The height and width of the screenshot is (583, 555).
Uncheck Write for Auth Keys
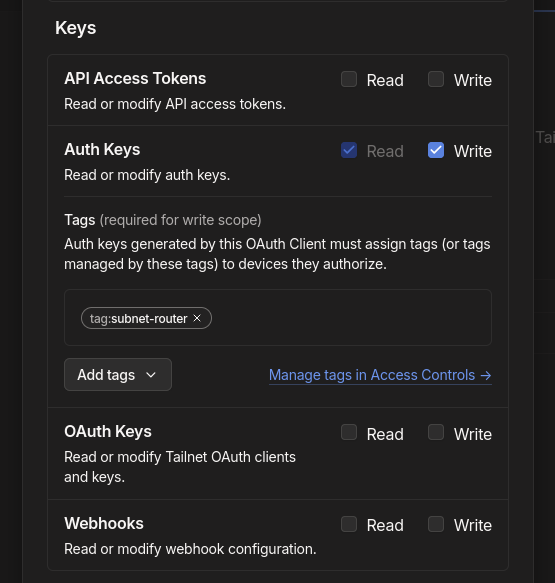coord(436,150)
